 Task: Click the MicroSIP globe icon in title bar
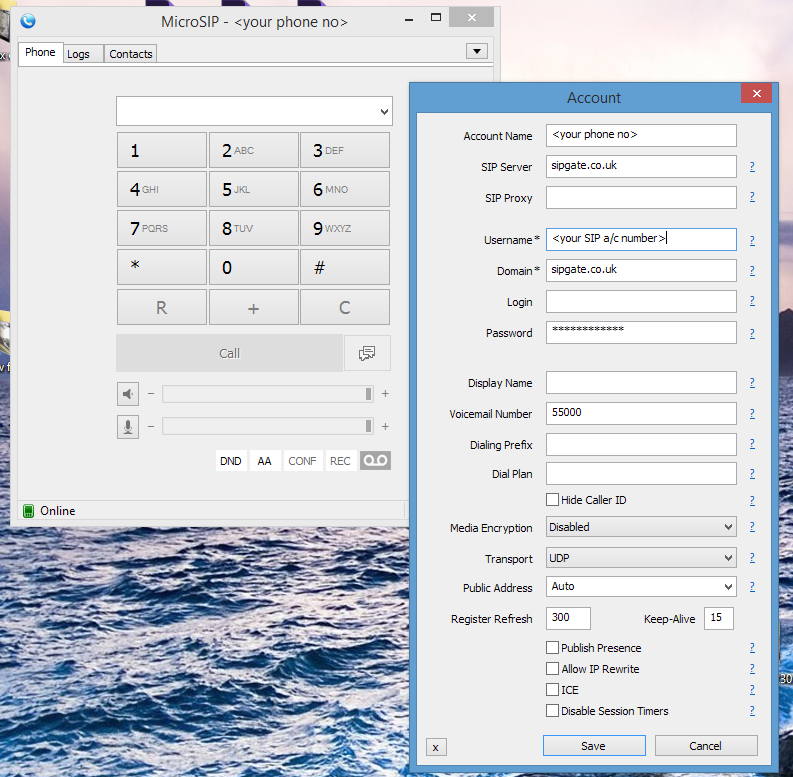[x=28, y=21]
